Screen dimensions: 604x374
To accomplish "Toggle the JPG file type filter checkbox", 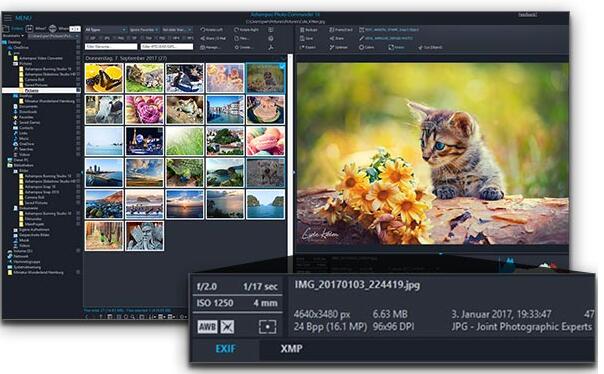I will pyautogui.click(x=101, y=38).
